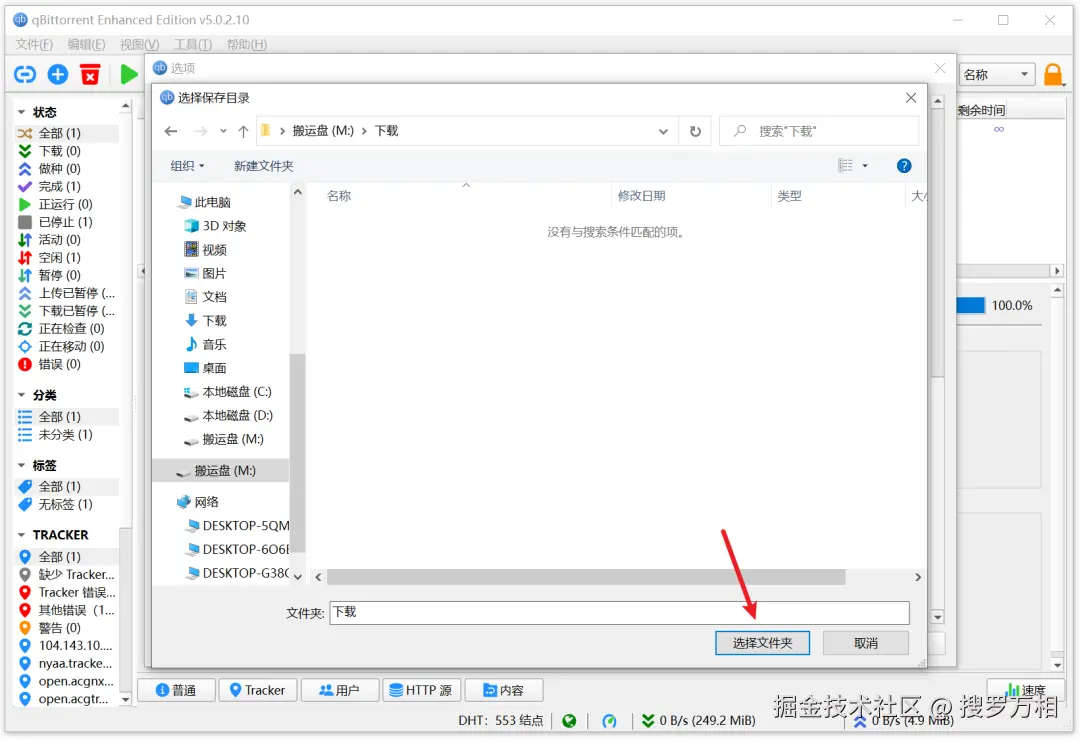1080x742 pixels.
Task: Collapse the TRACKER section
Action: pyautogui.click(x=21, y=535)
